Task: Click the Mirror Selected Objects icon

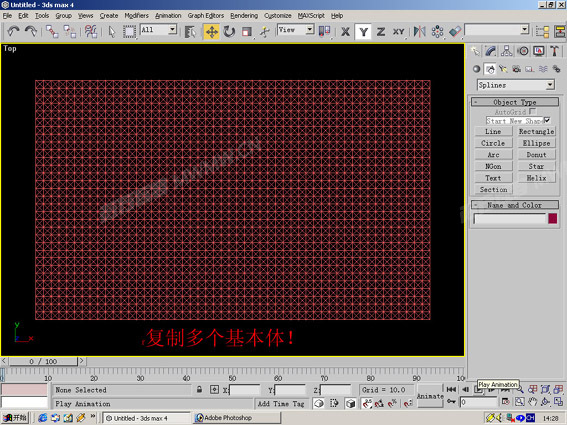Action: tap(419, 31)
